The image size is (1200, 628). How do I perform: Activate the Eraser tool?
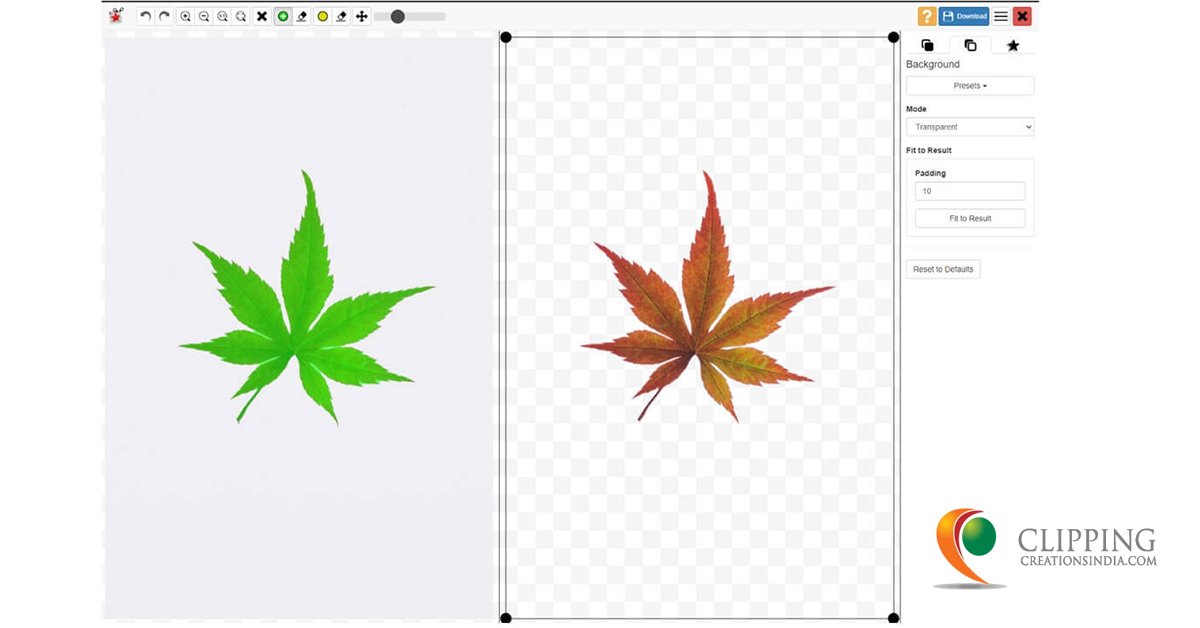click(302, 16)
